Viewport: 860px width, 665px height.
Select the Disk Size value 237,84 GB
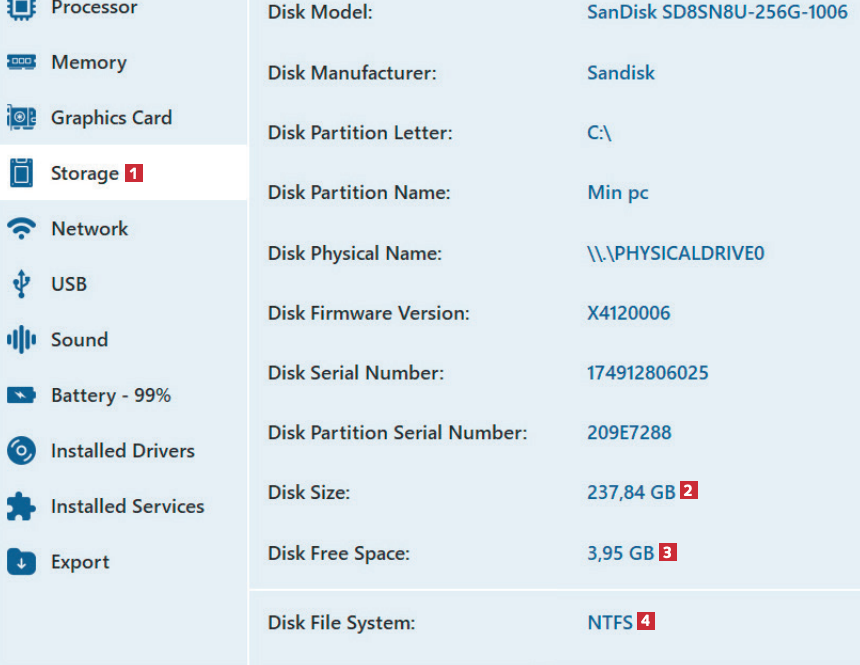630,492
